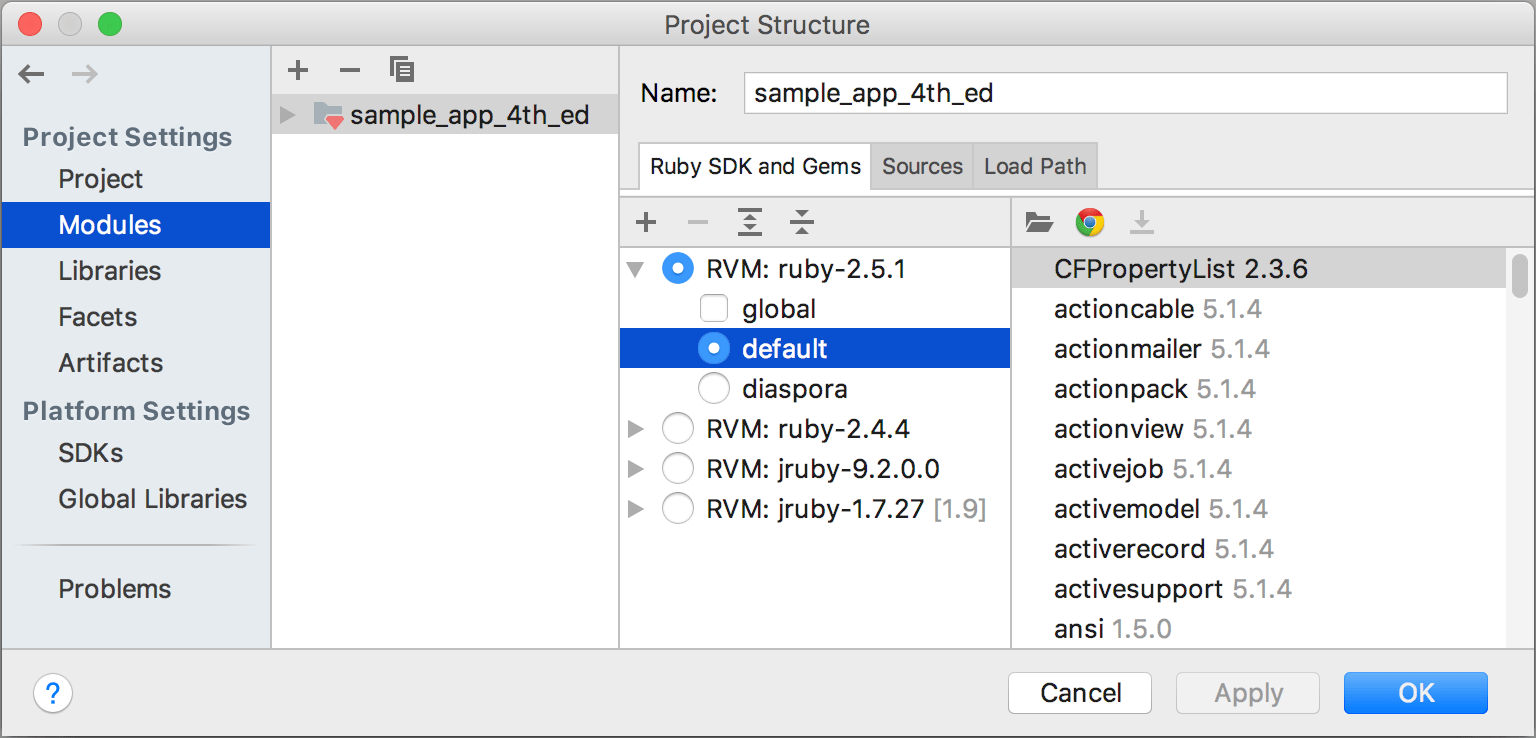This screenshot has width=1536, height=738.
Task: Remove the selected SDK via minus icon
Action: coord(697,222)
